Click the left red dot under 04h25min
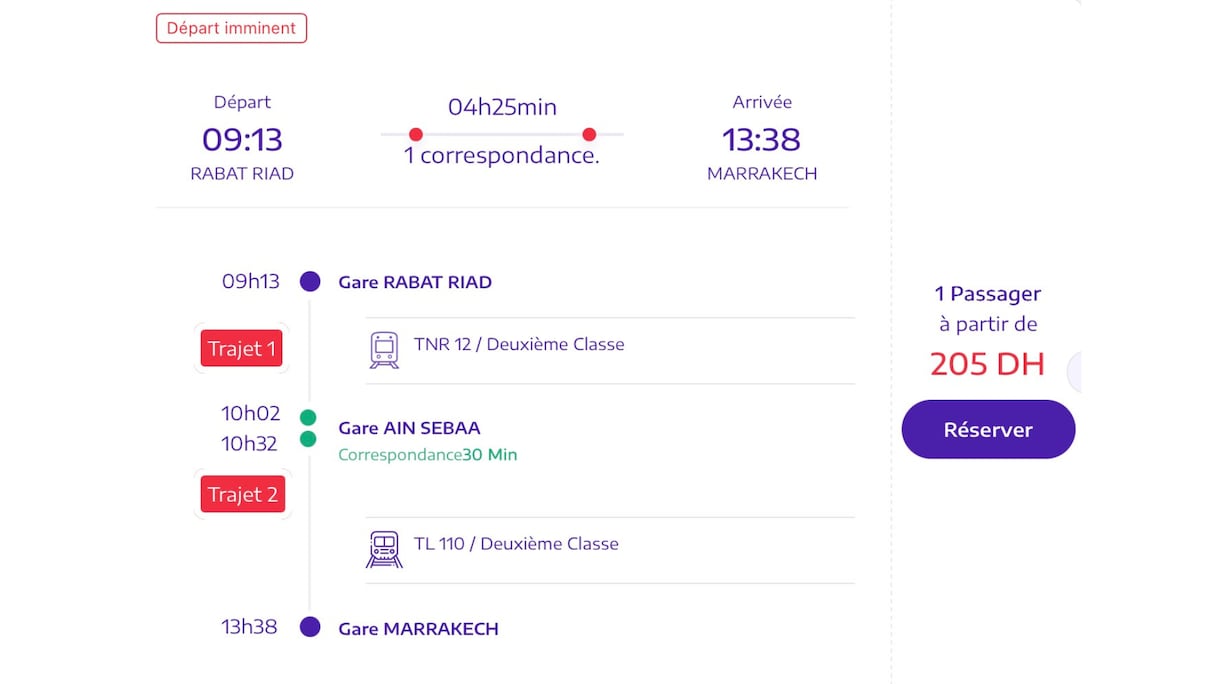Screen dimensions: 1216x684 coord(416,134)
